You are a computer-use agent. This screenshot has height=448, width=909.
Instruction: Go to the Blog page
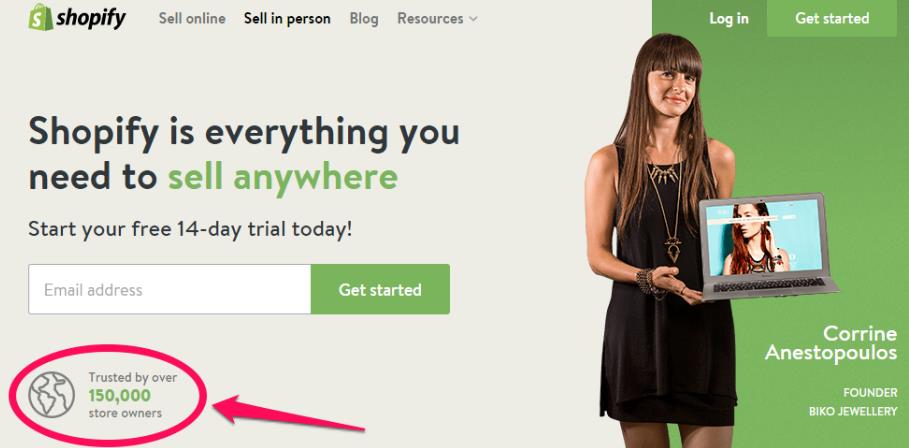point(364,19)
